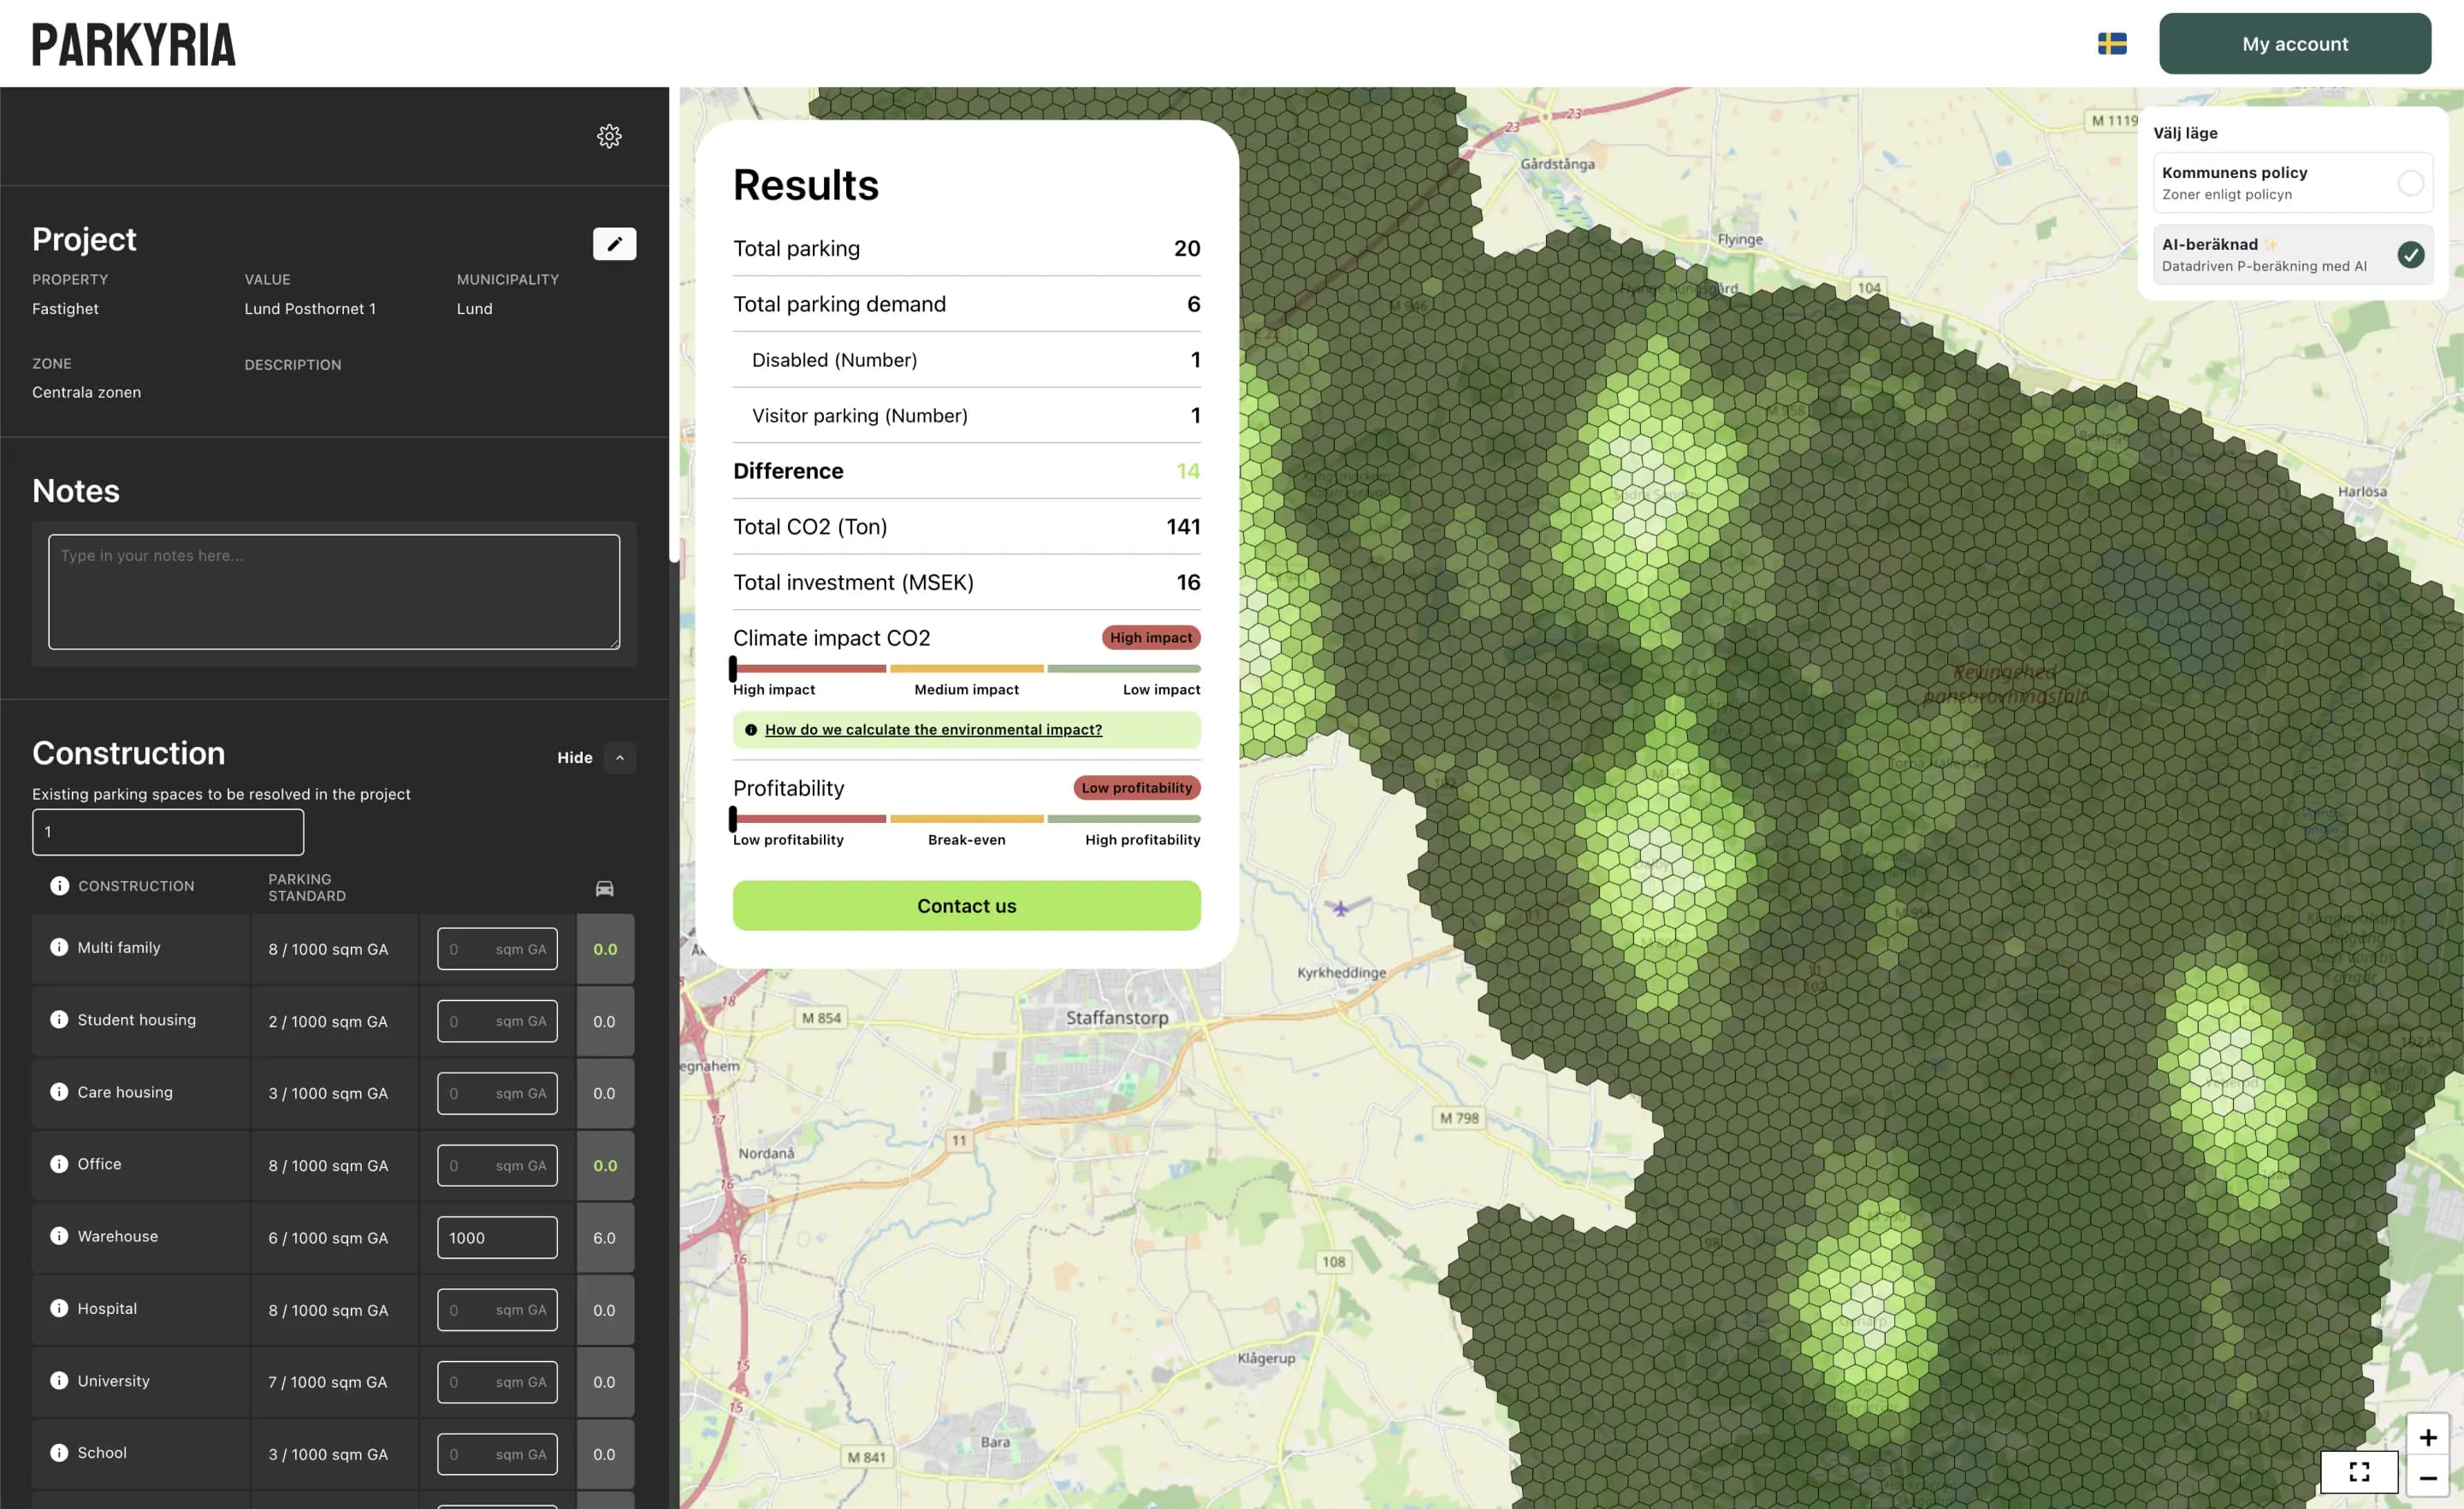Click info icon next to Multi family
This screenshot has height=1509, width=2464.
[59, 947]
